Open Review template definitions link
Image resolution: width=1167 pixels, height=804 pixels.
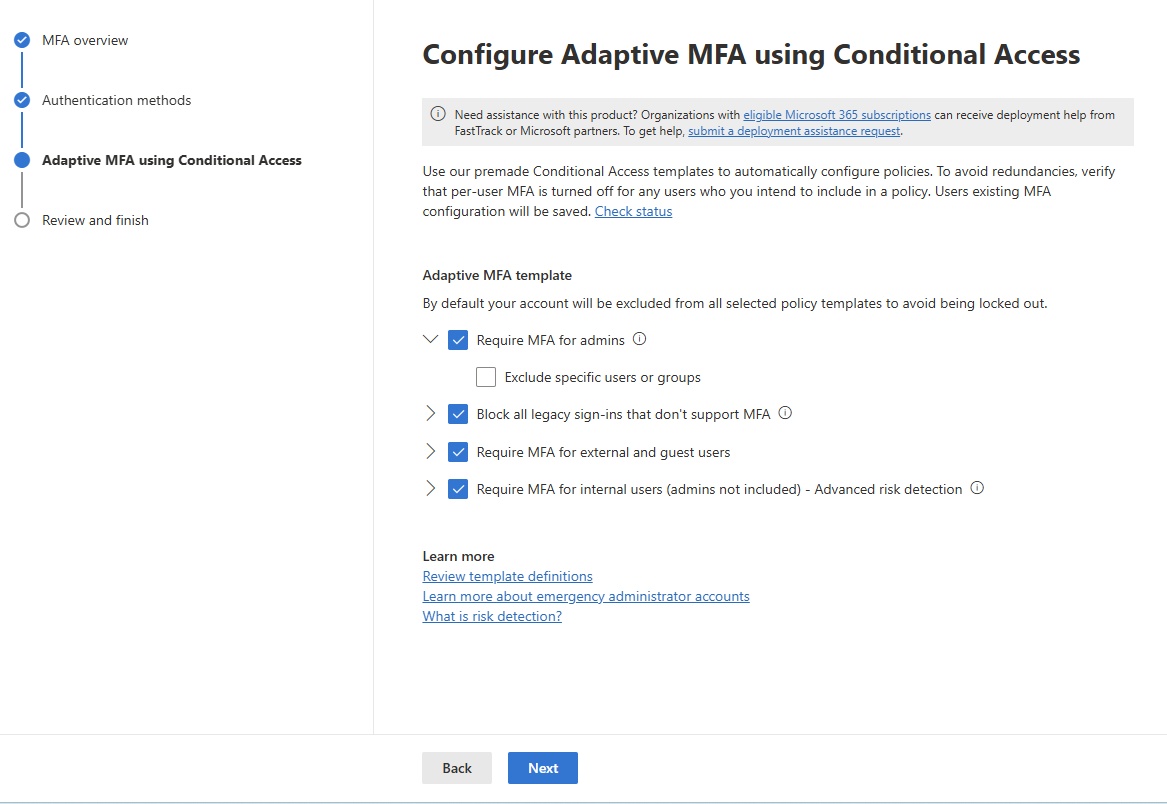(507, 576)
